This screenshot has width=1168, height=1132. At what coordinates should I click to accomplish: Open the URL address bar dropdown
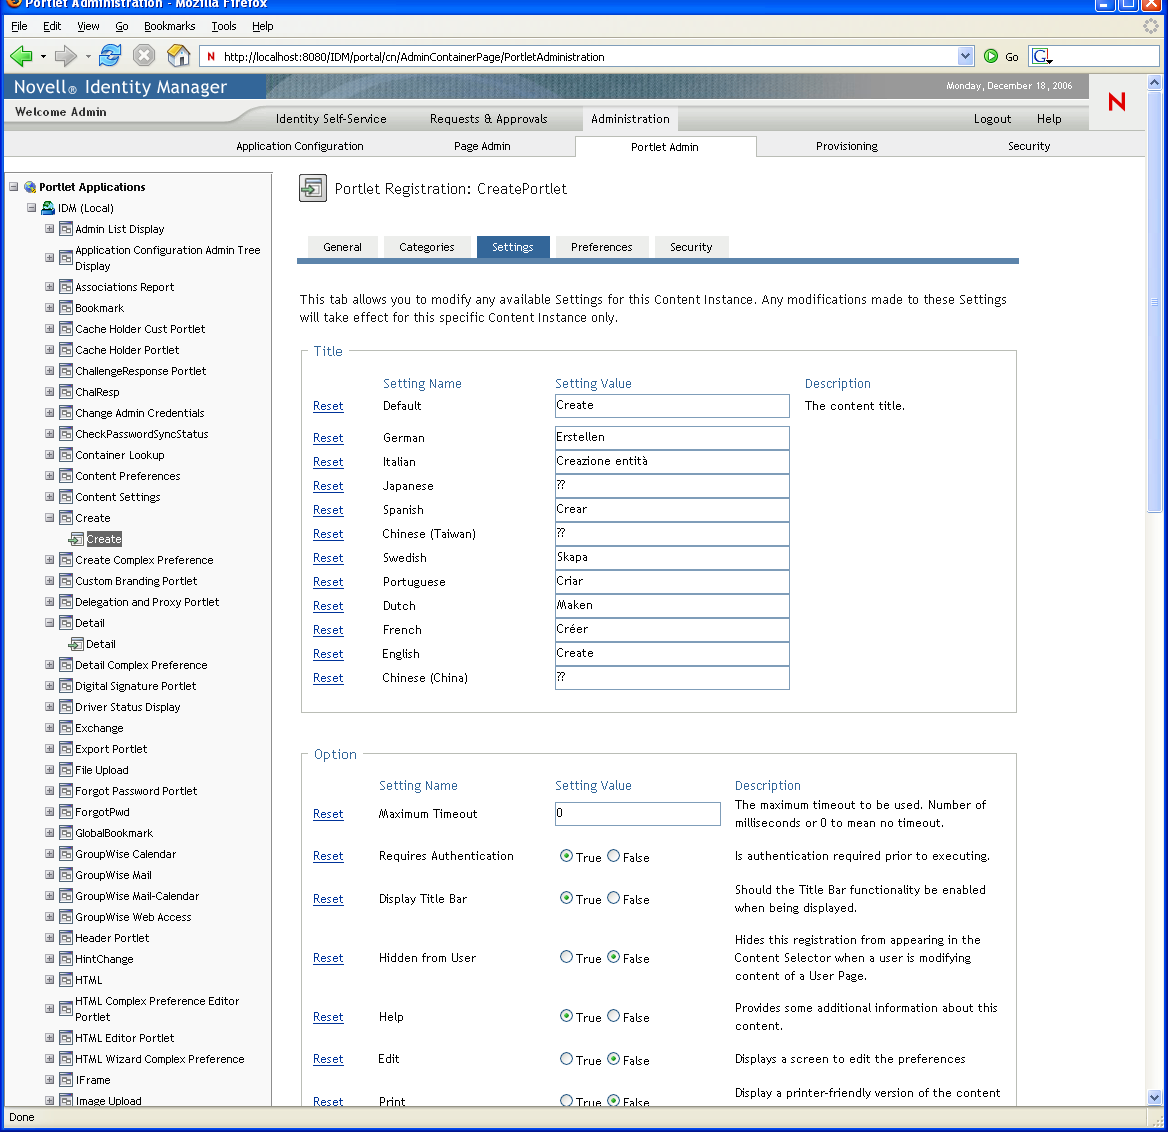(965, 56)
